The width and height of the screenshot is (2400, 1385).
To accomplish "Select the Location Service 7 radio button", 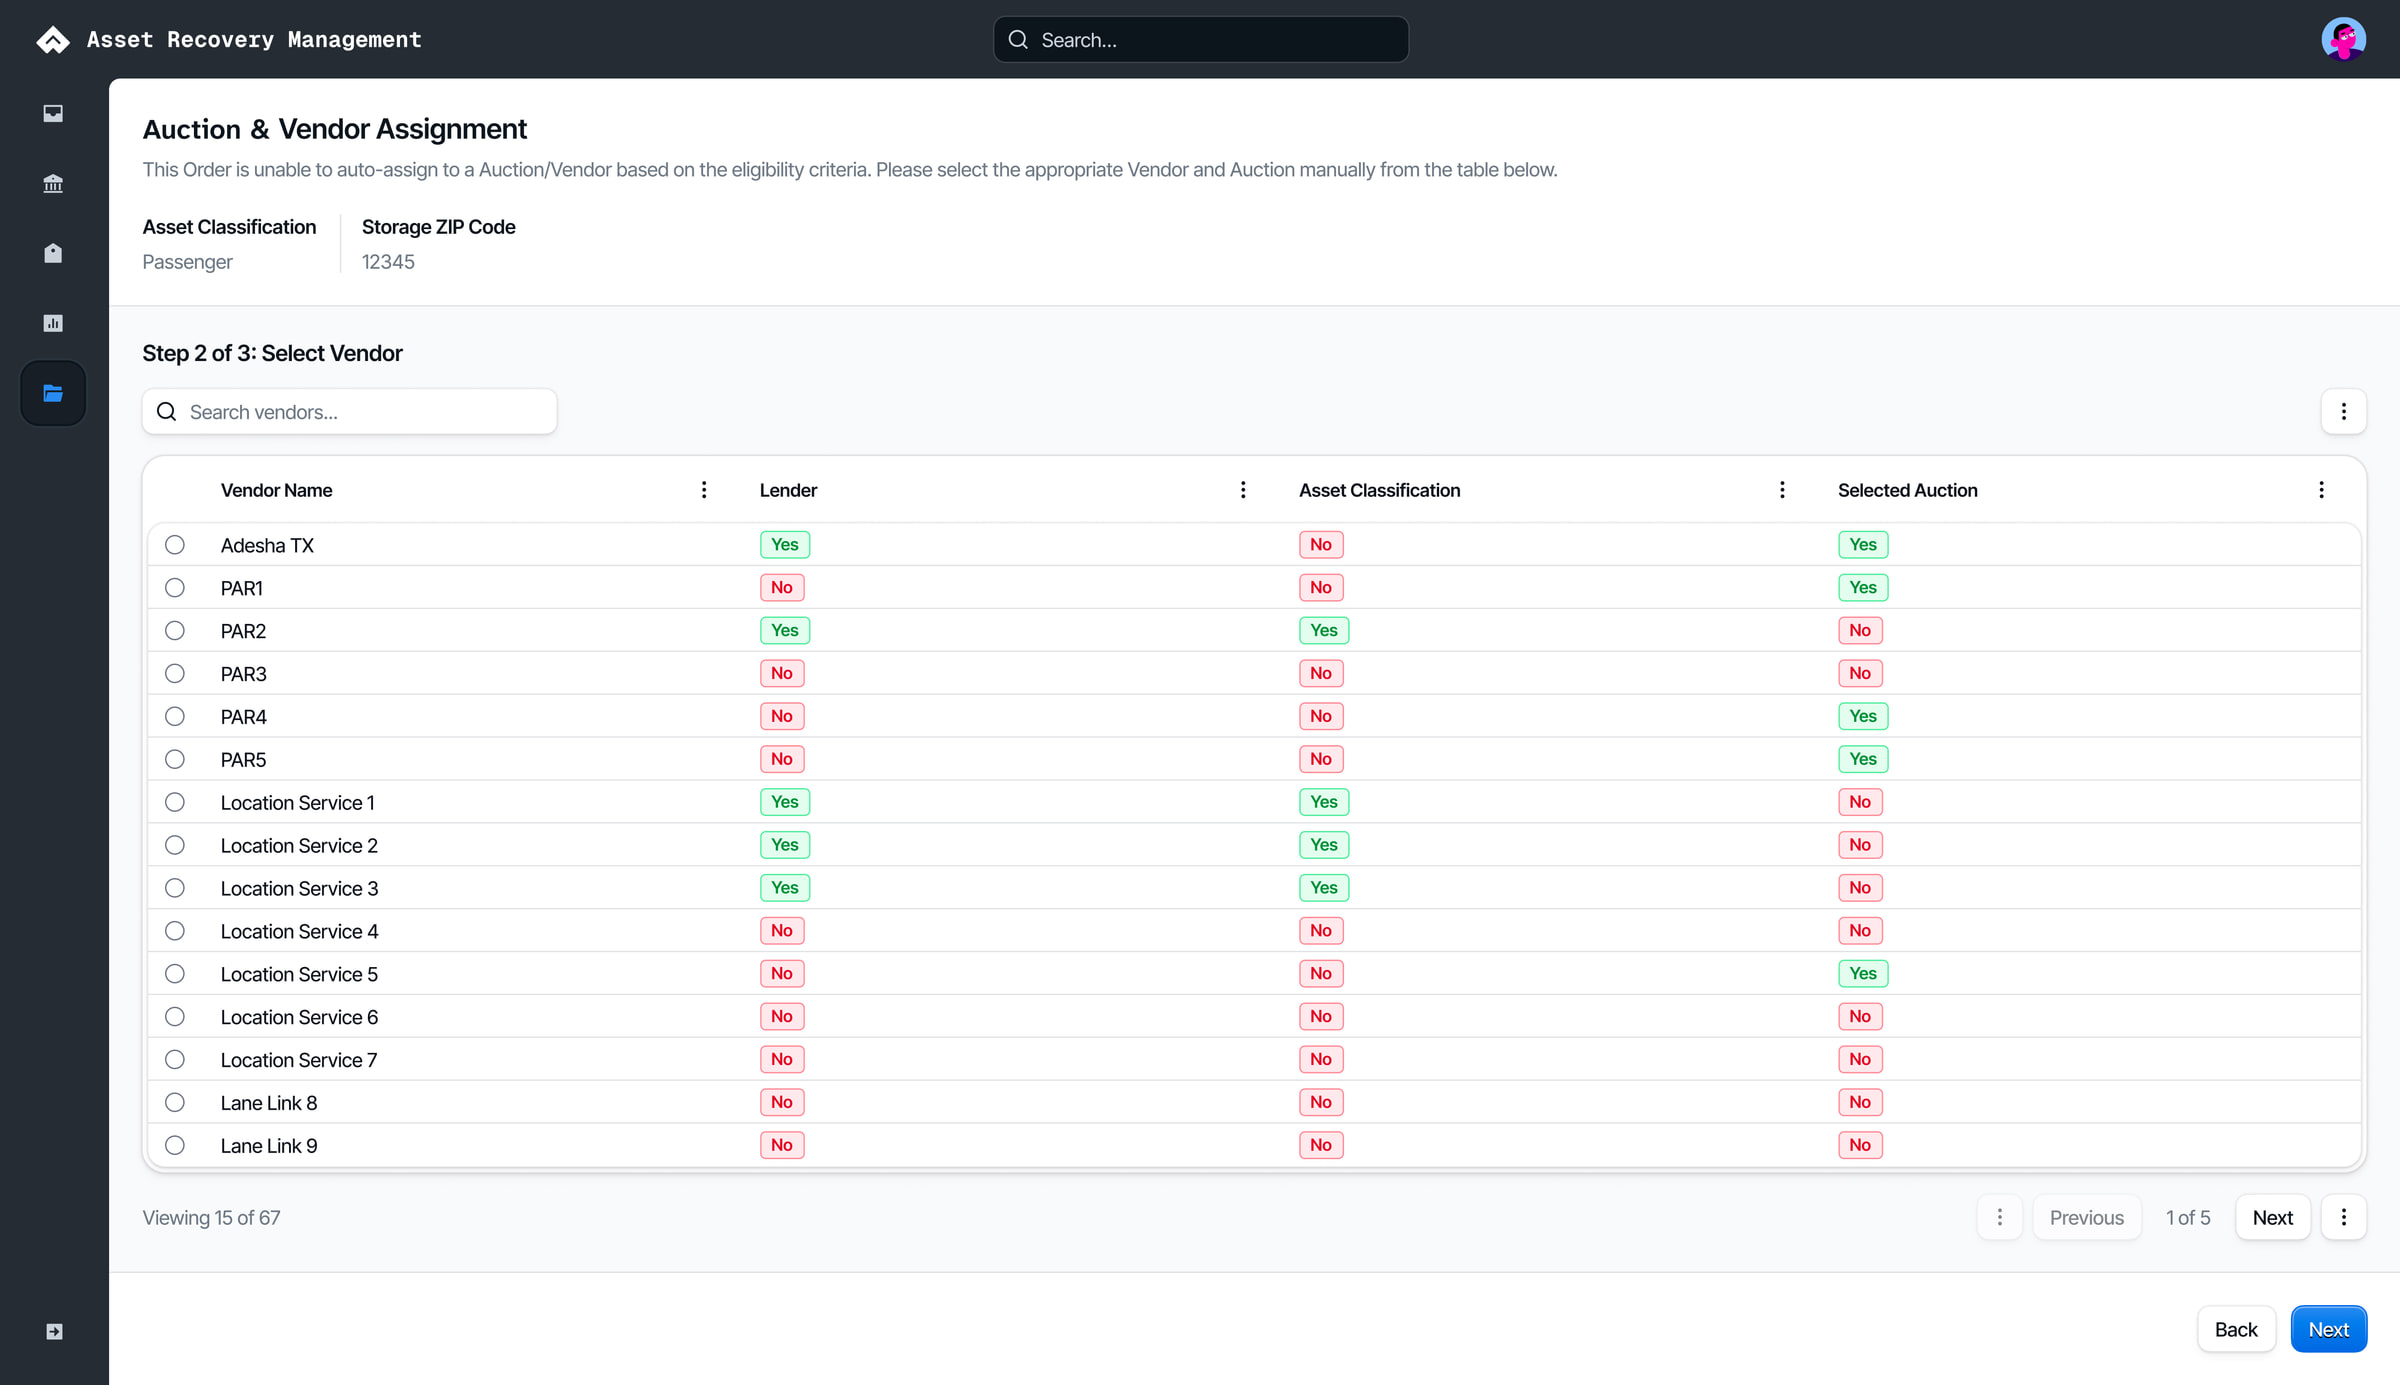I will tap(175, 1059).
